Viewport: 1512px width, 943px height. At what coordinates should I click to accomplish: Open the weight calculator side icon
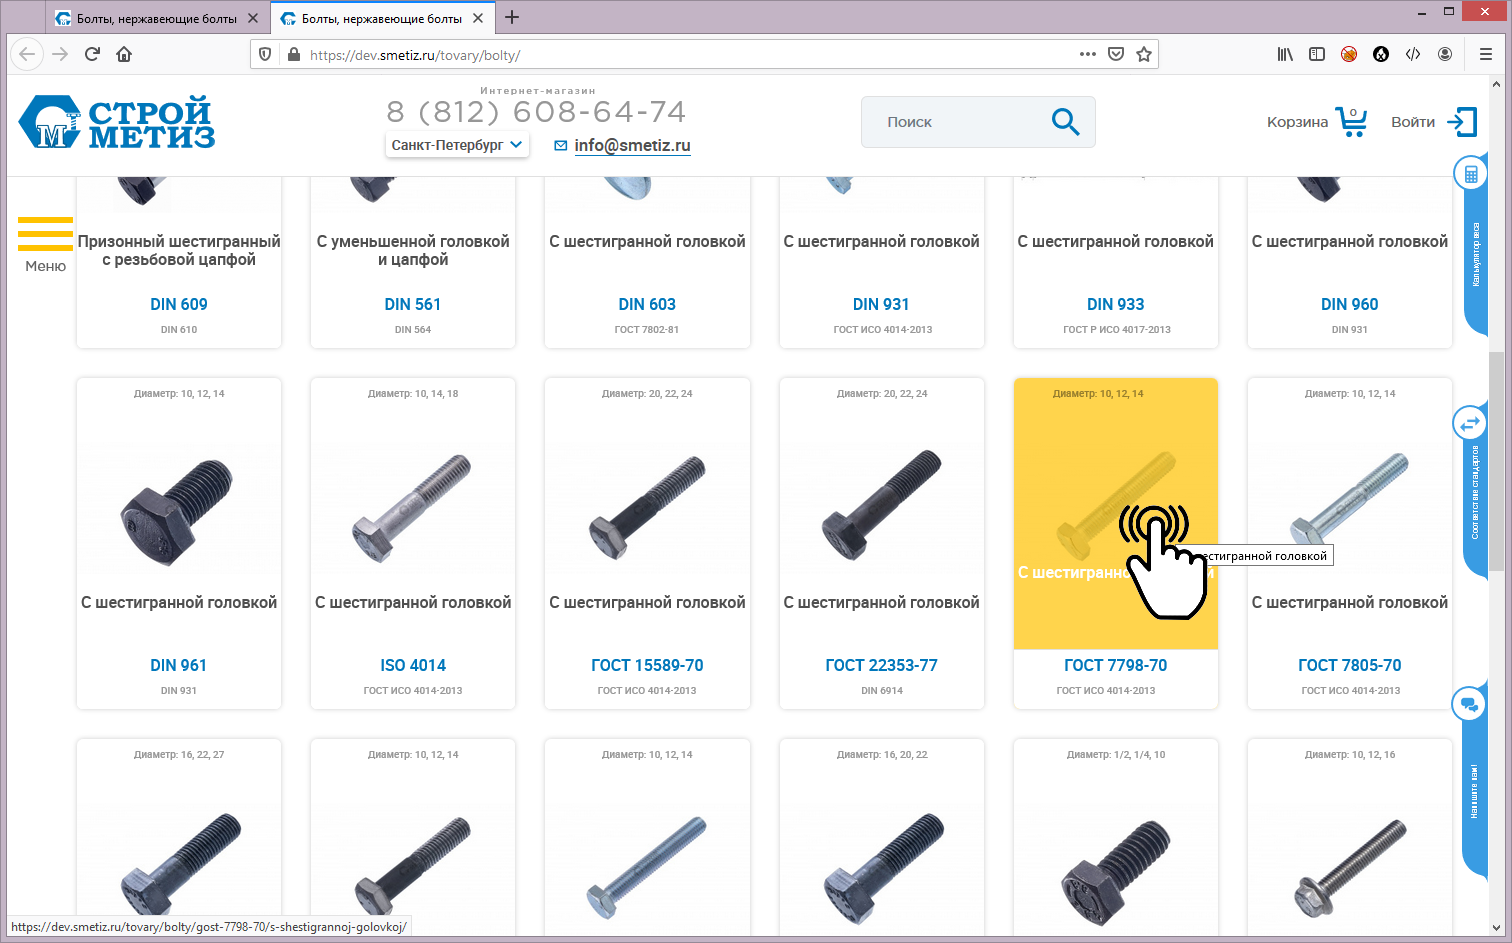pos(1470,174)
